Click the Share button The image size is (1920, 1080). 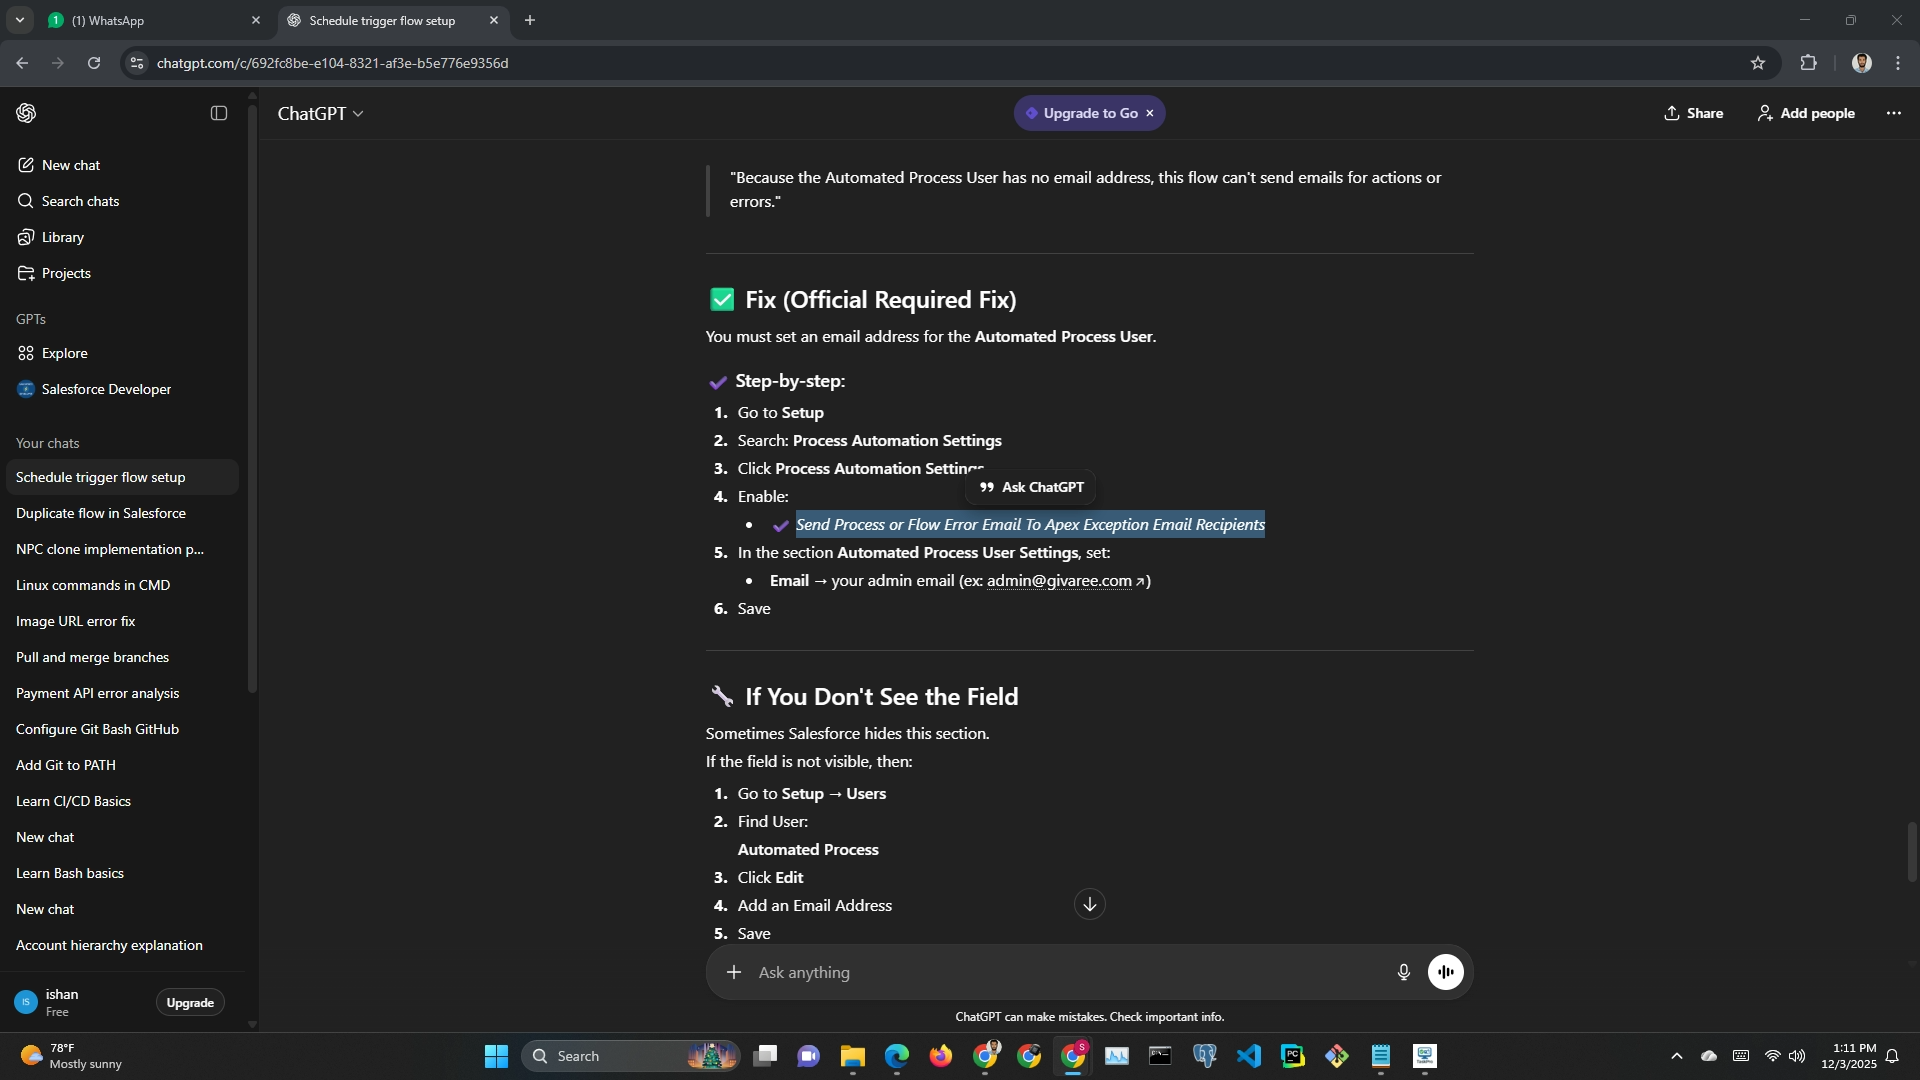coord(1693,113)
